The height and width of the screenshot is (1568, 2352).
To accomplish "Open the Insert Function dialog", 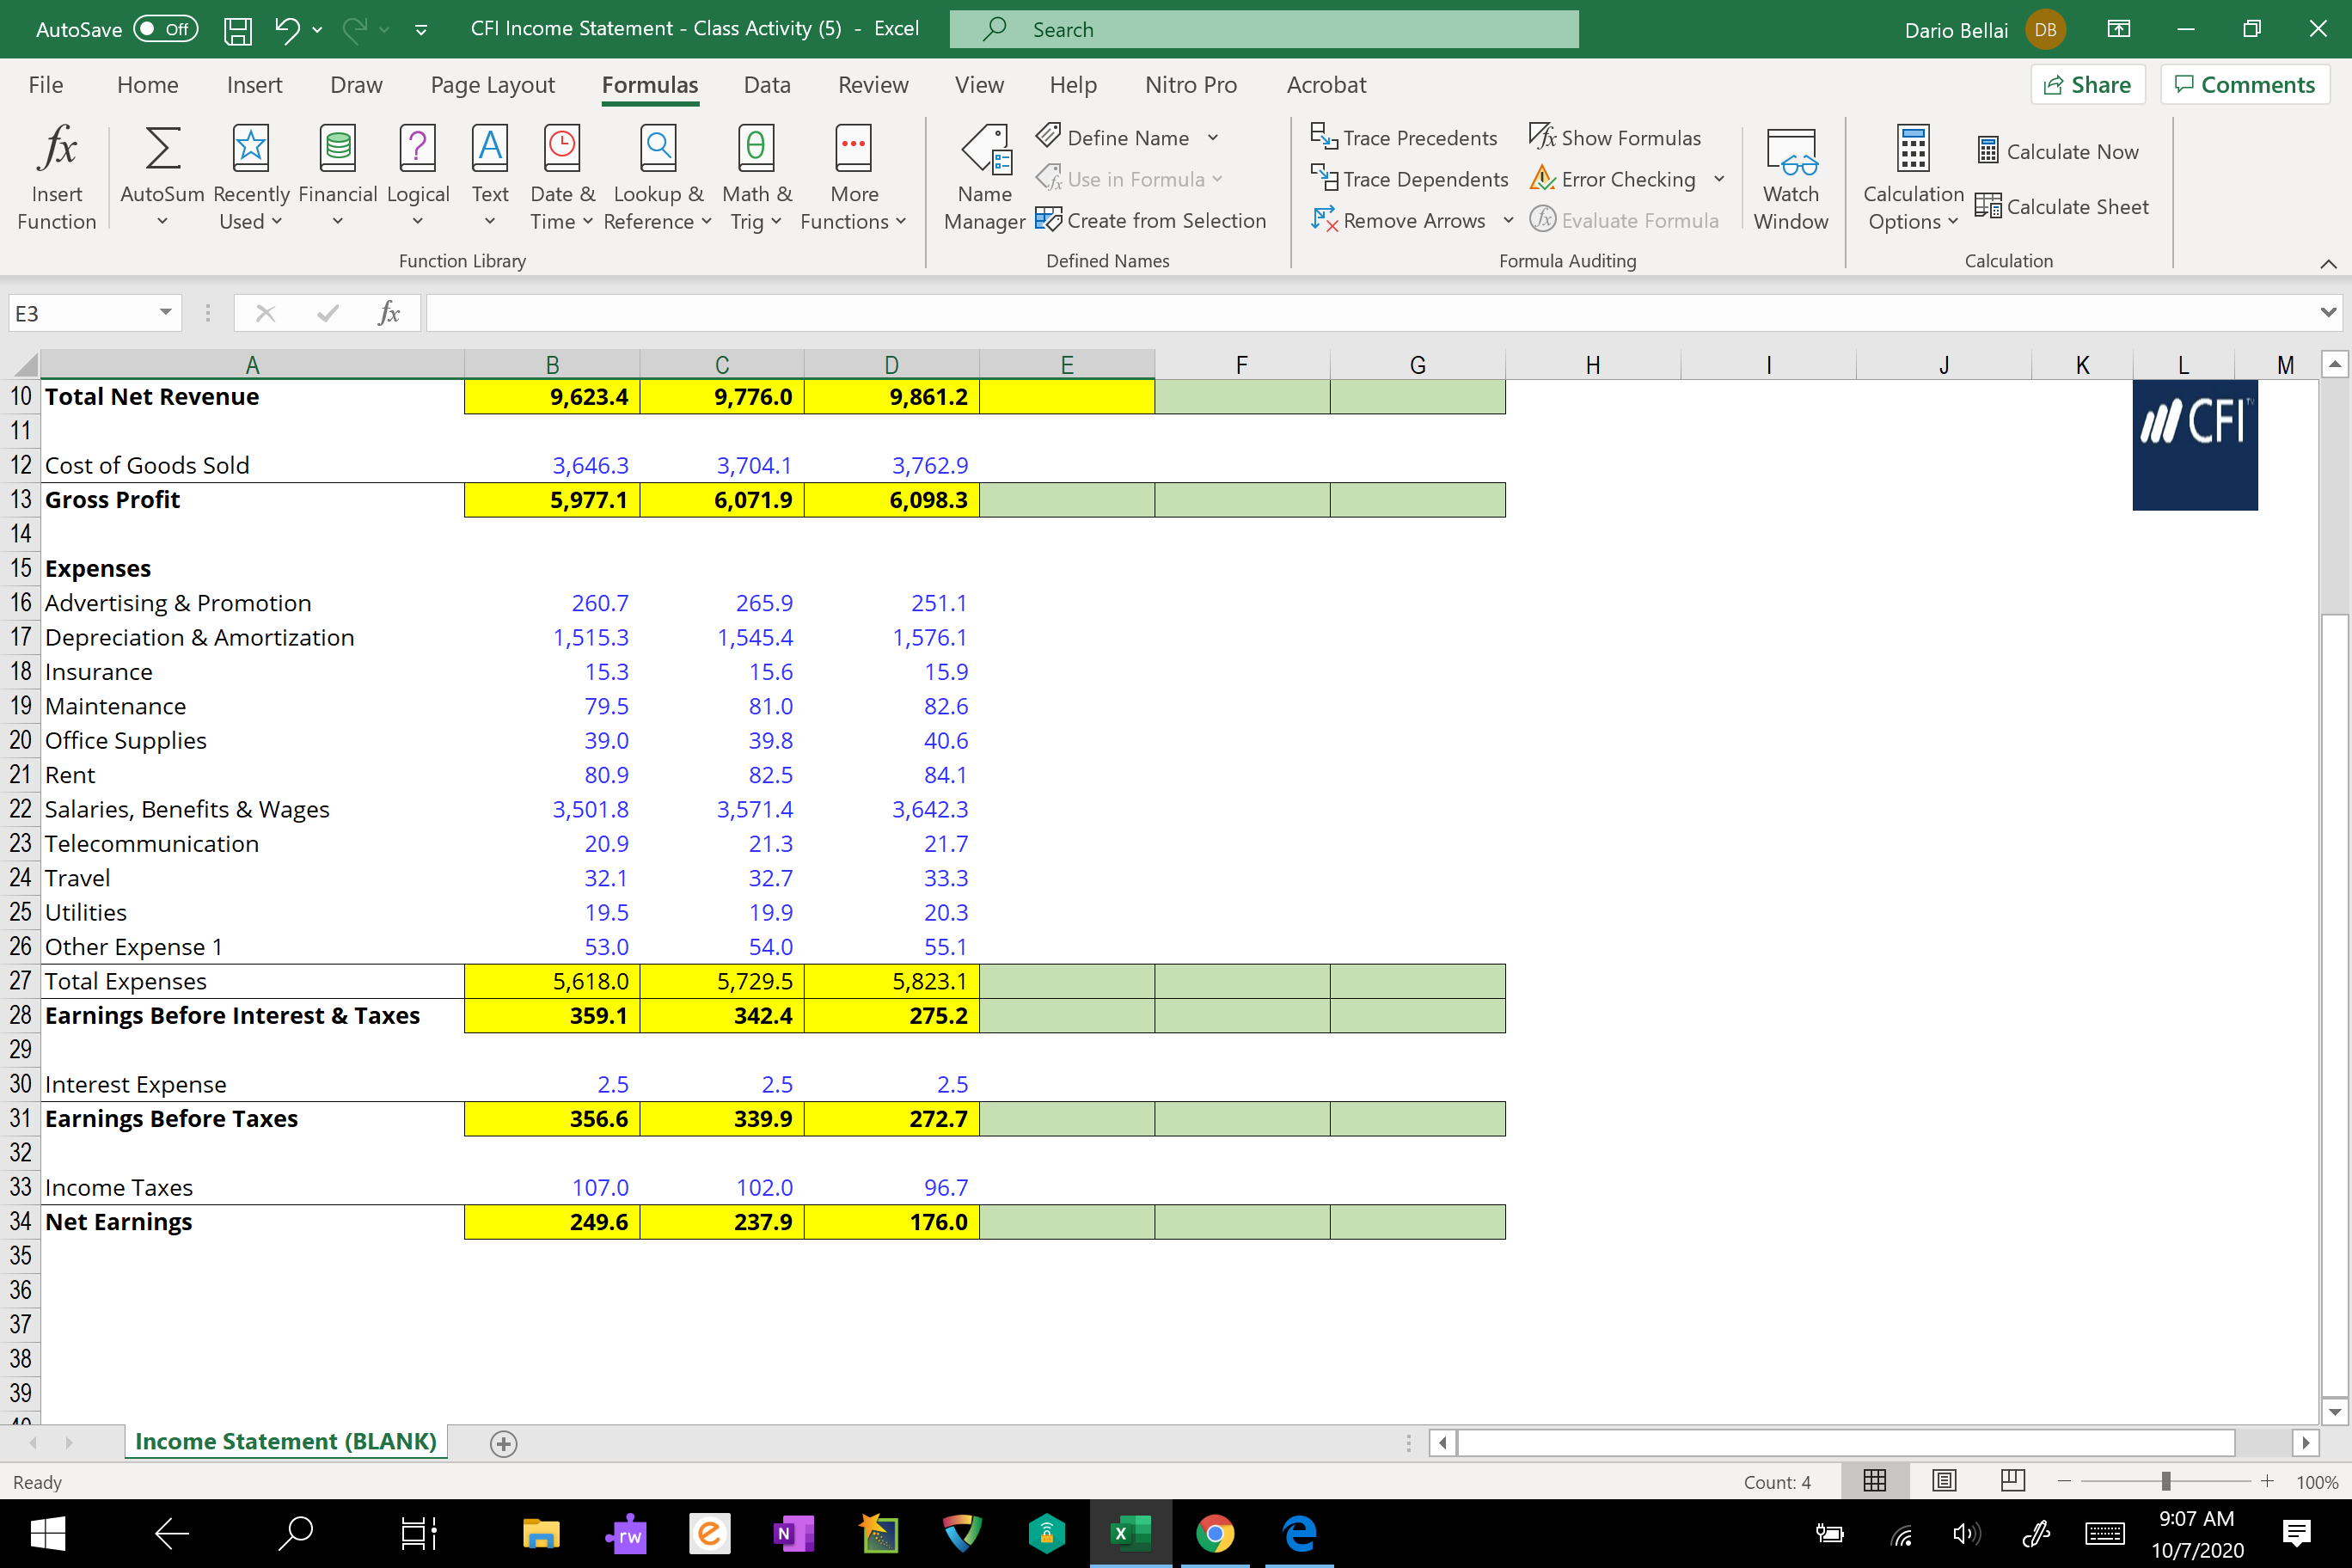I will pos(57,177).
